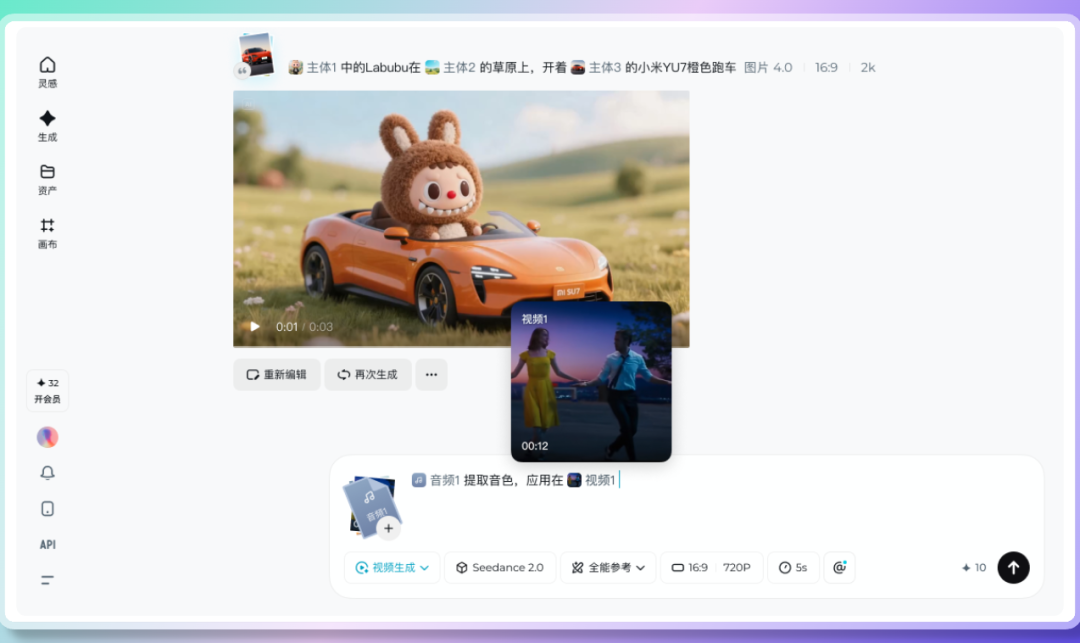The image size is (1080, 643).
Task: Click the 开会员 membership badge
Action: [x=47, y=390]
